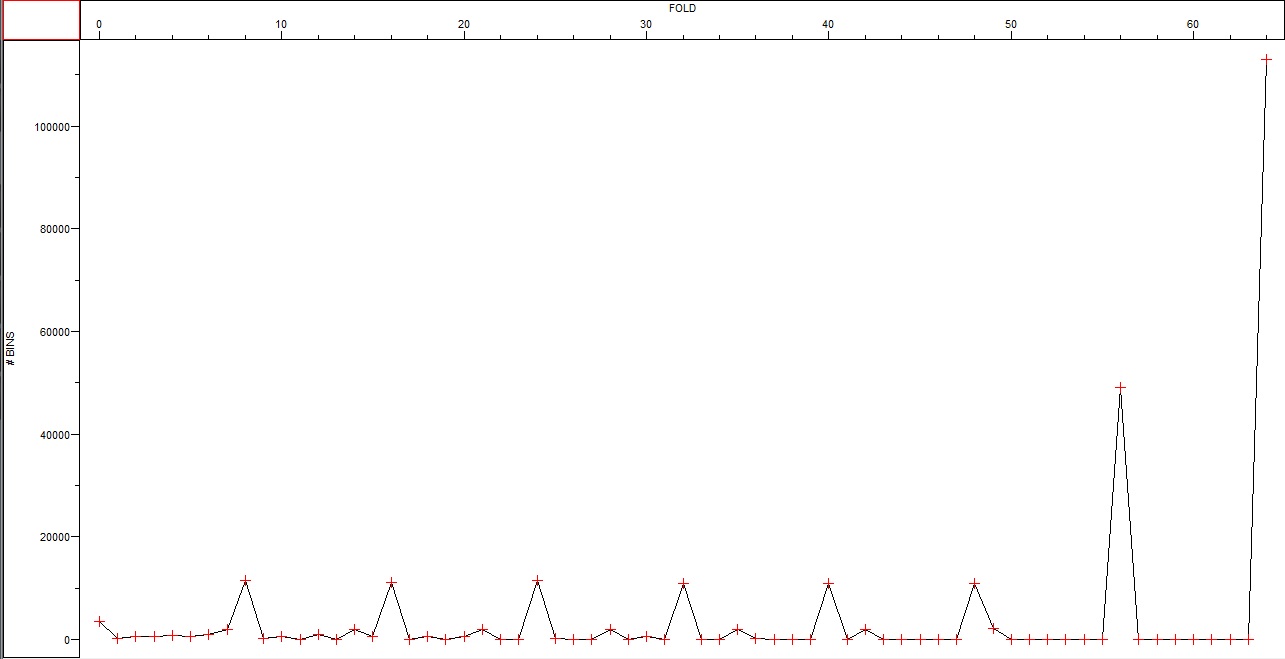This screenshot has height=659, width=1285.
Task: Select the # BINS axis label 0
Action: (65, 640)
